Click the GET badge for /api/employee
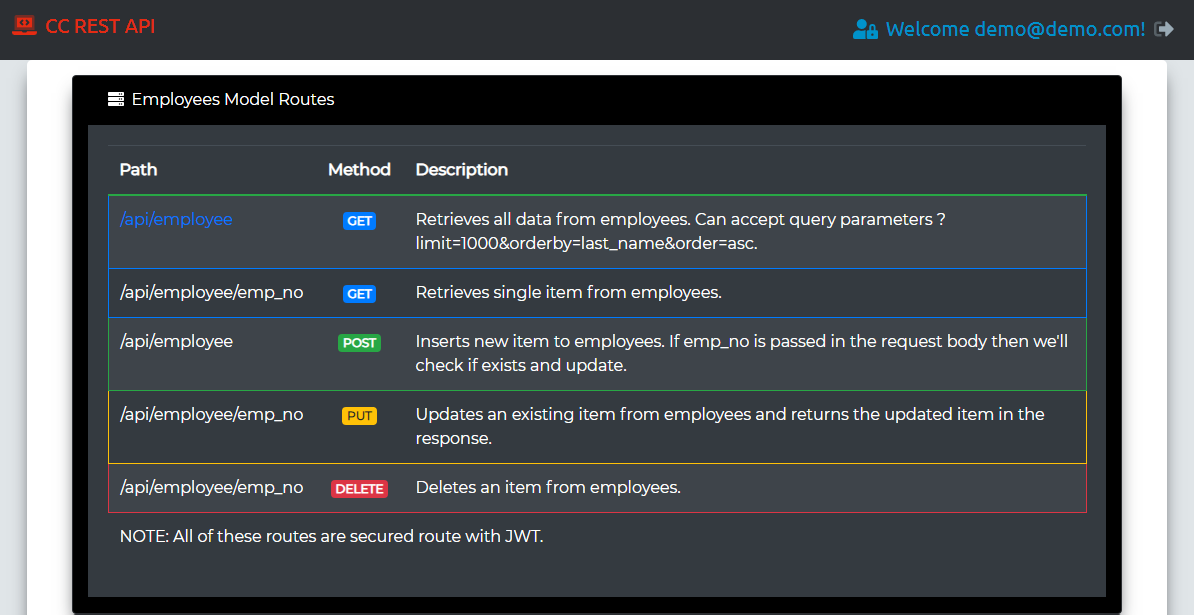Image resolution: width=1194 pixels, height=615 pixels. click(359, 221)
